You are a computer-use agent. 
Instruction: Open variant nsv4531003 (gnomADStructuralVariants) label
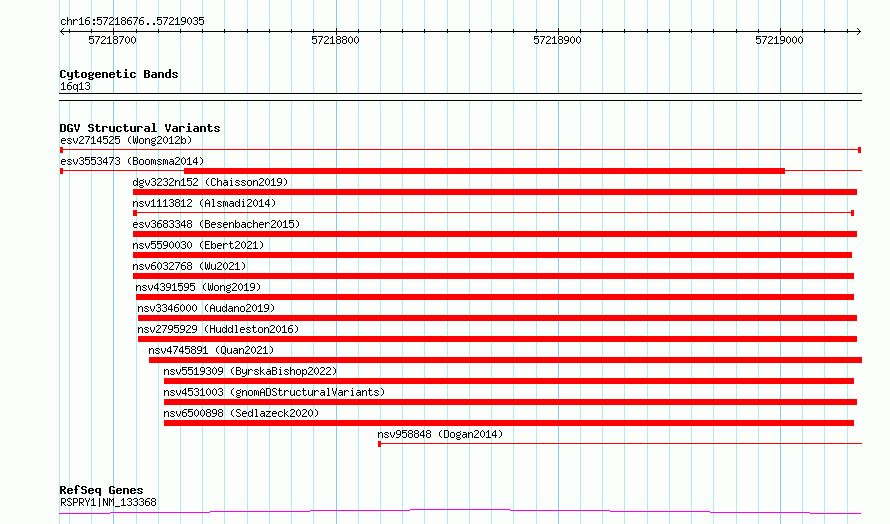click(x=274, y=392)
